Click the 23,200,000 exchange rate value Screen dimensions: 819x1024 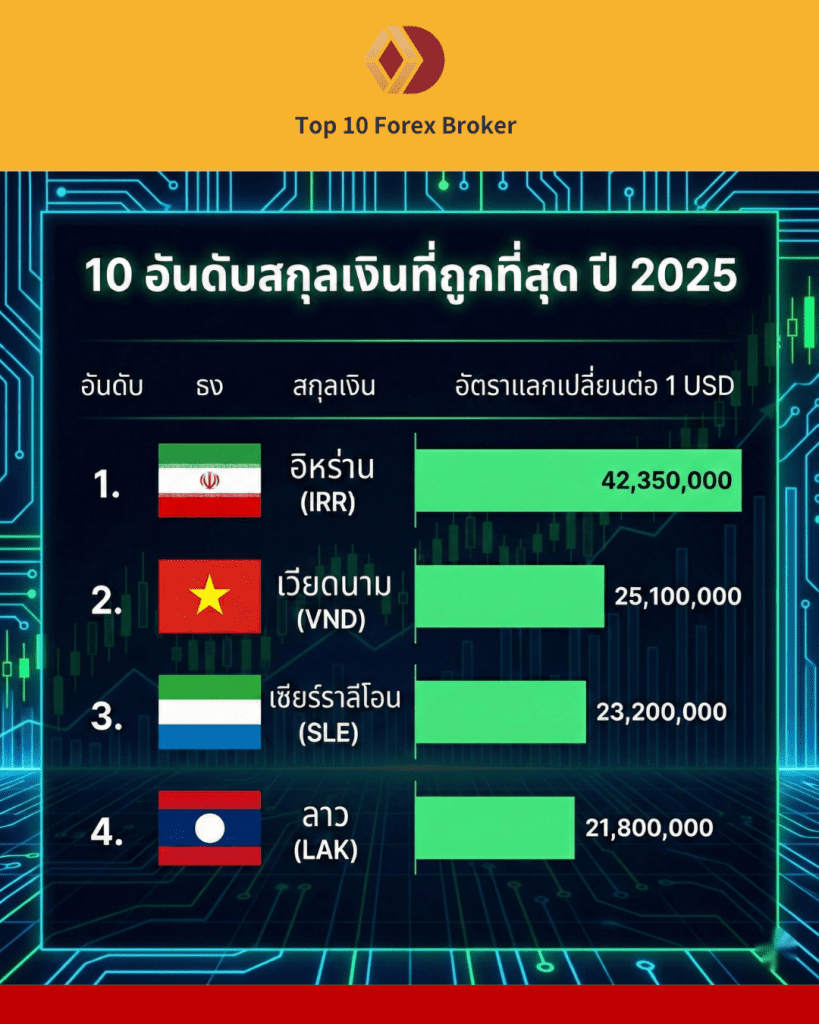(661, 712)
